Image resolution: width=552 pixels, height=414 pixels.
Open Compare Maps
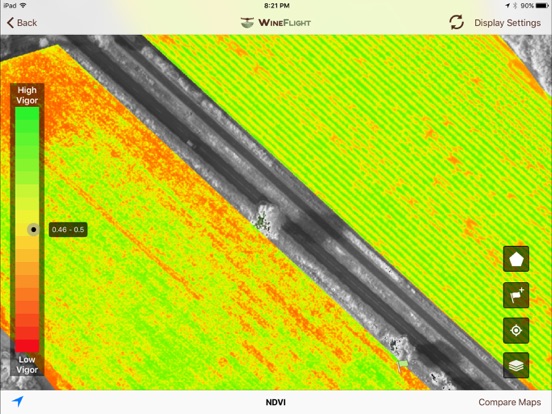point(509,402)
